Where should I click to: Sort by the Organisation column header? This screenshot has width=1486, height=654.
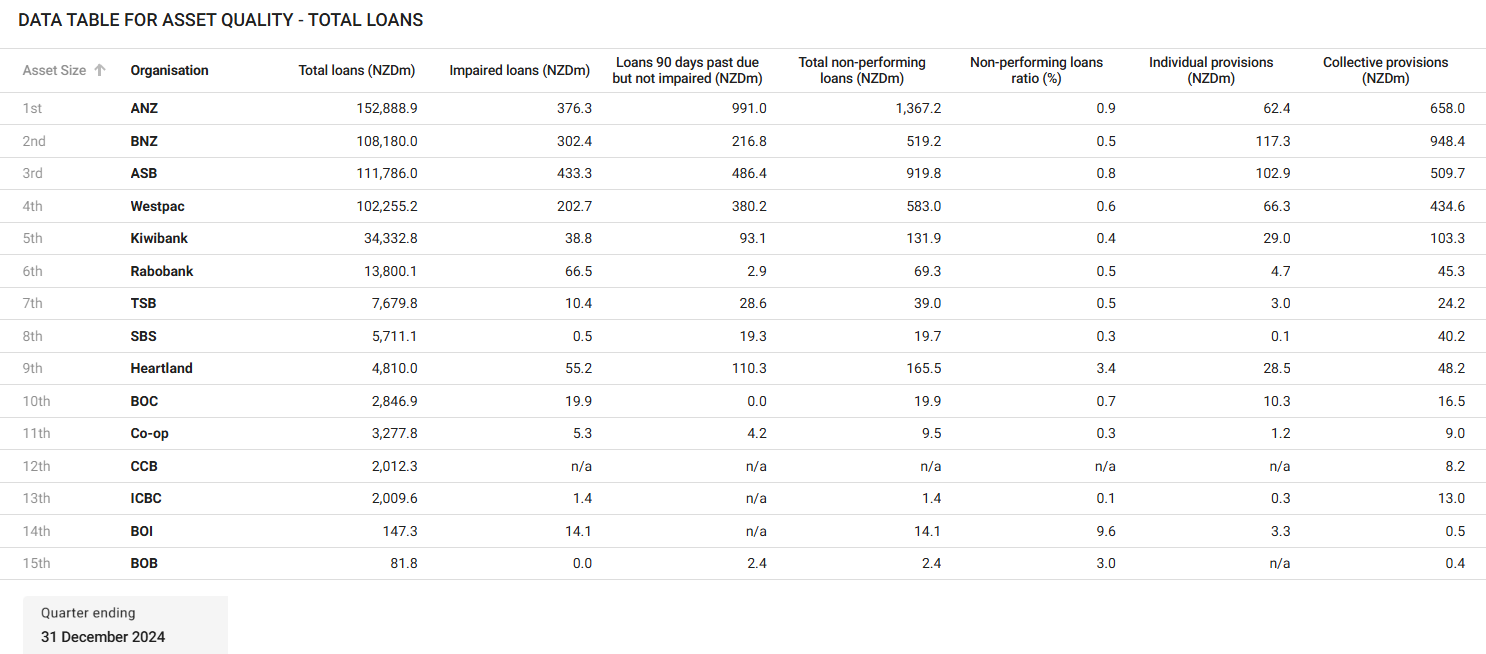(x=169, y=70)
